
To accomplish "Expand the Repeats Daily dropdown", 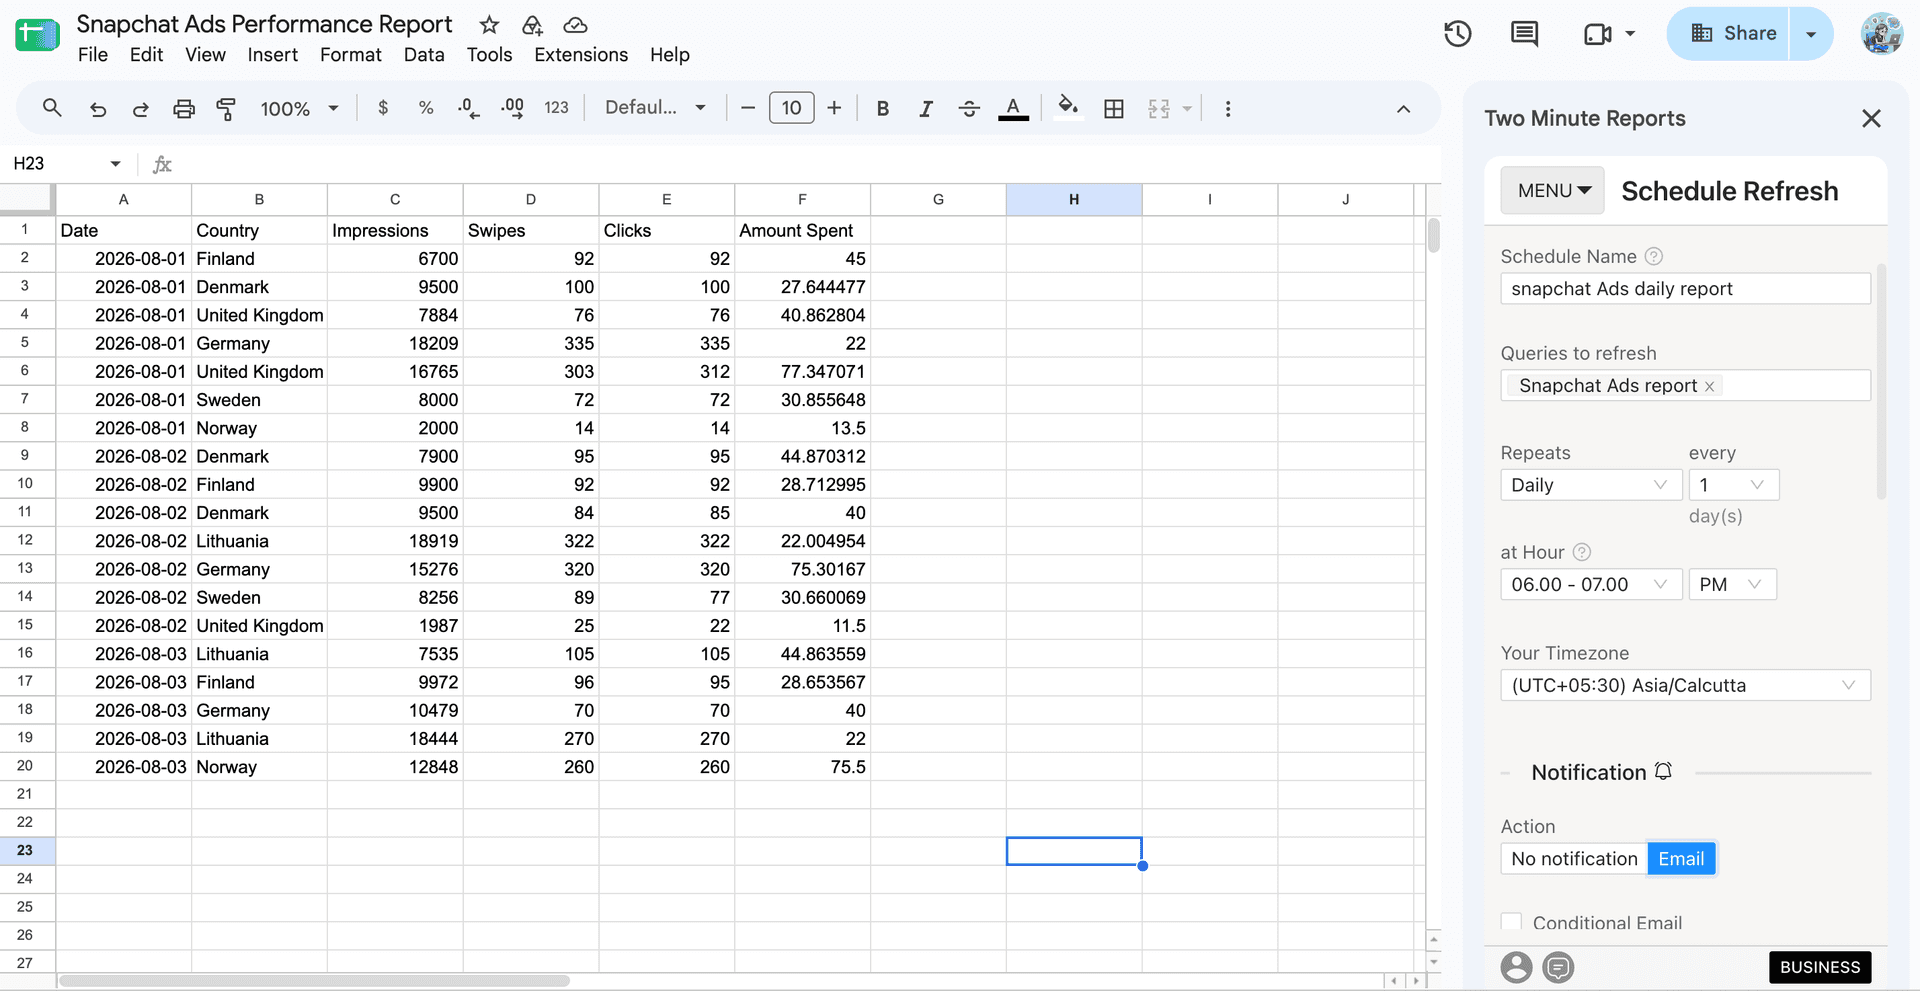I will tap(1589, 485).
